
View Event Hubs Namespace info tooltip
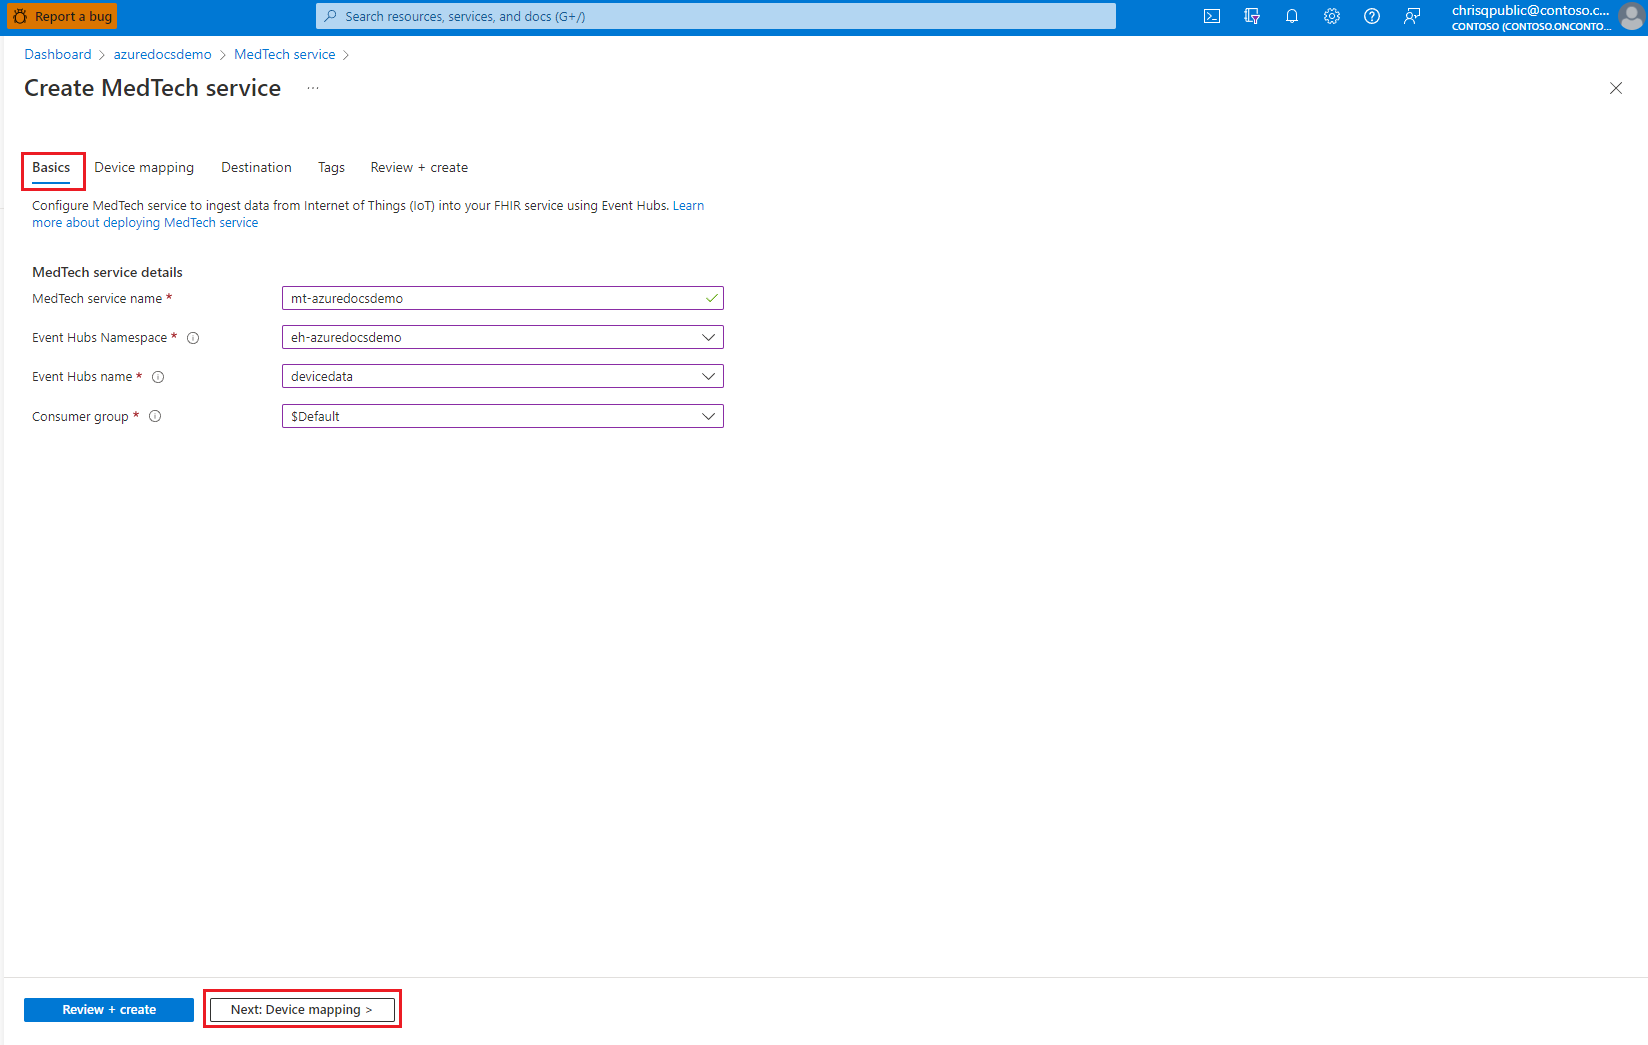click(193, 338)
